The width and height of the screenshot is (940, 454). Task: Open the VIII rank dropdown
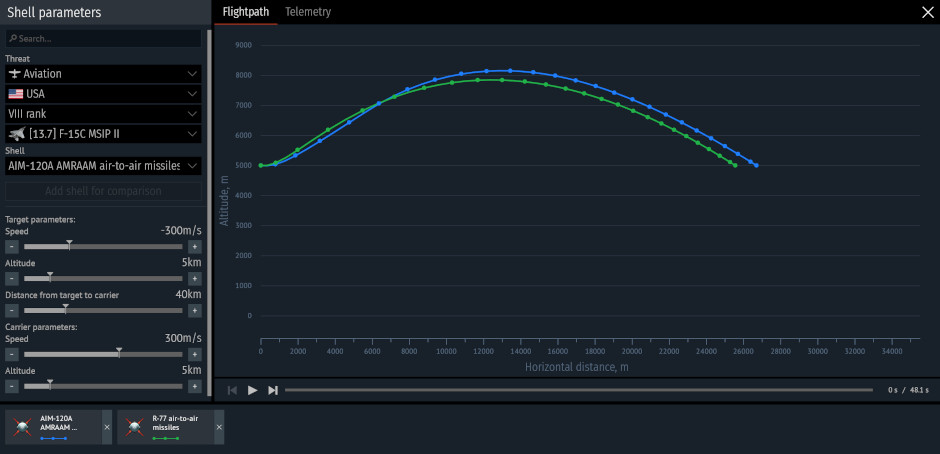click(103, 113)
